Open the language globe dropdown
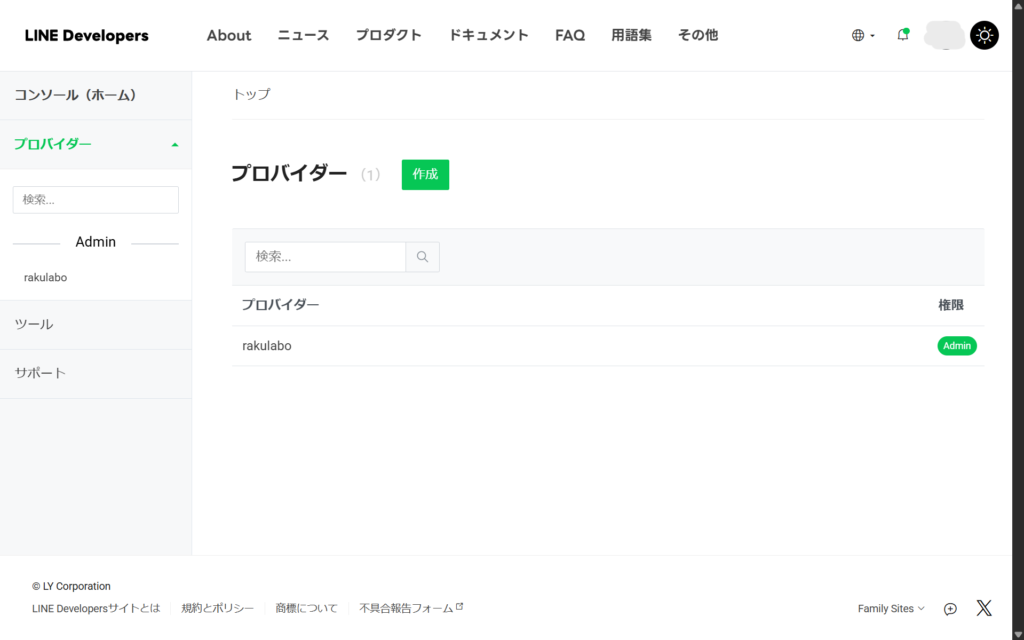The width and height of the screenshot is (1024, 640). coord(862,35)
